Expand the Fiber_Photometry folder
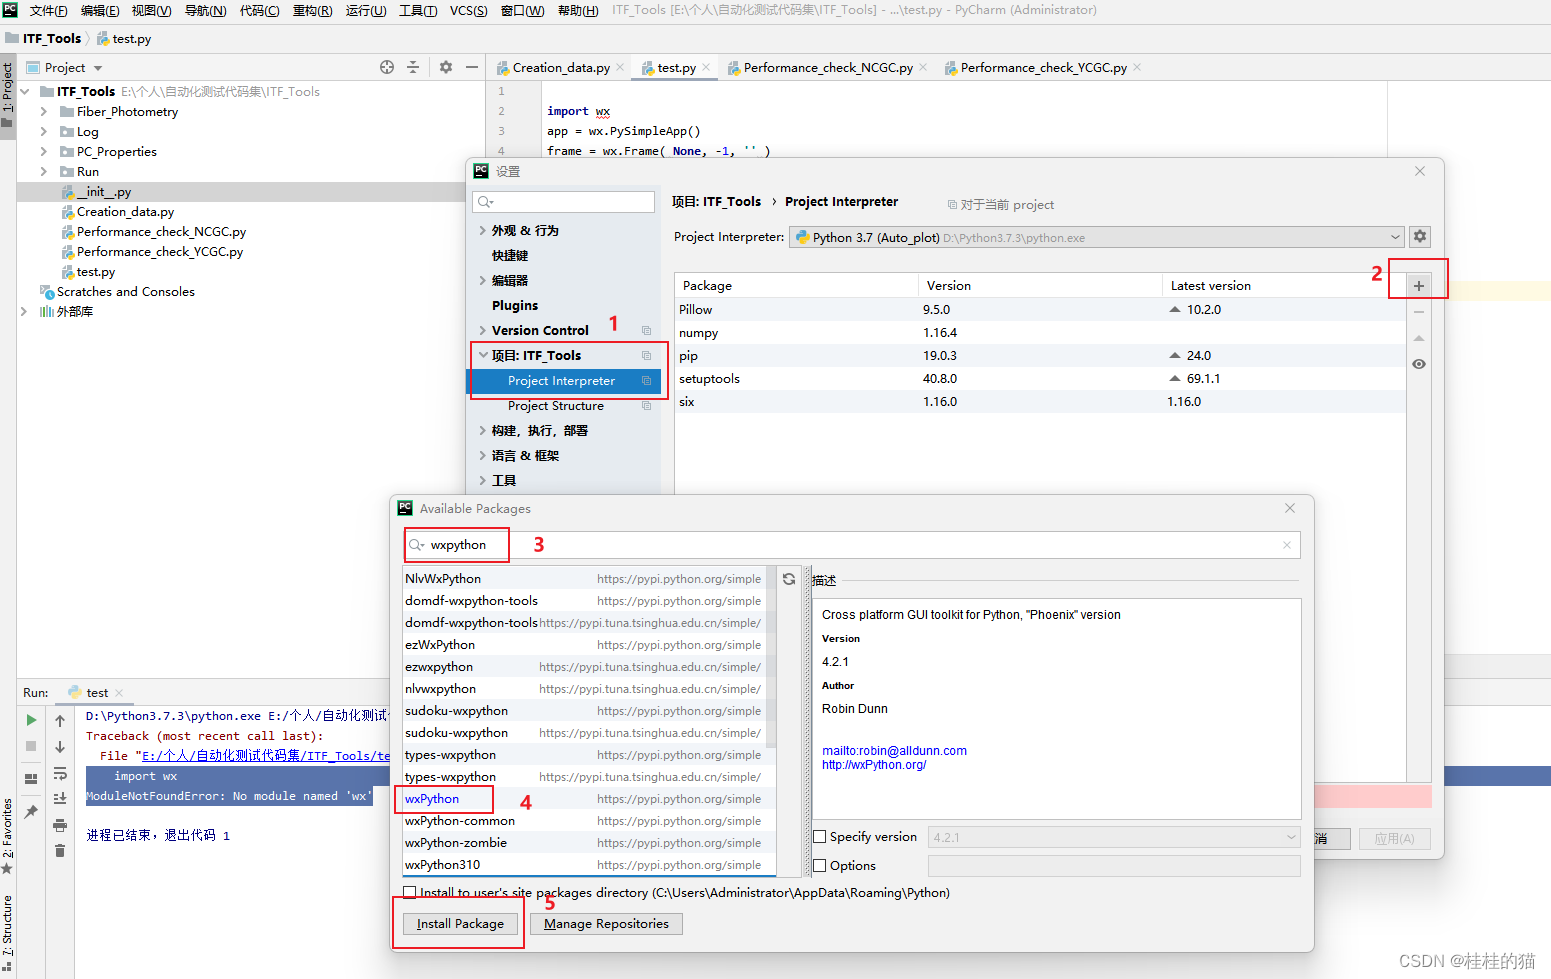The height and width of the screenshot is (979, 1551). (43, 112)
